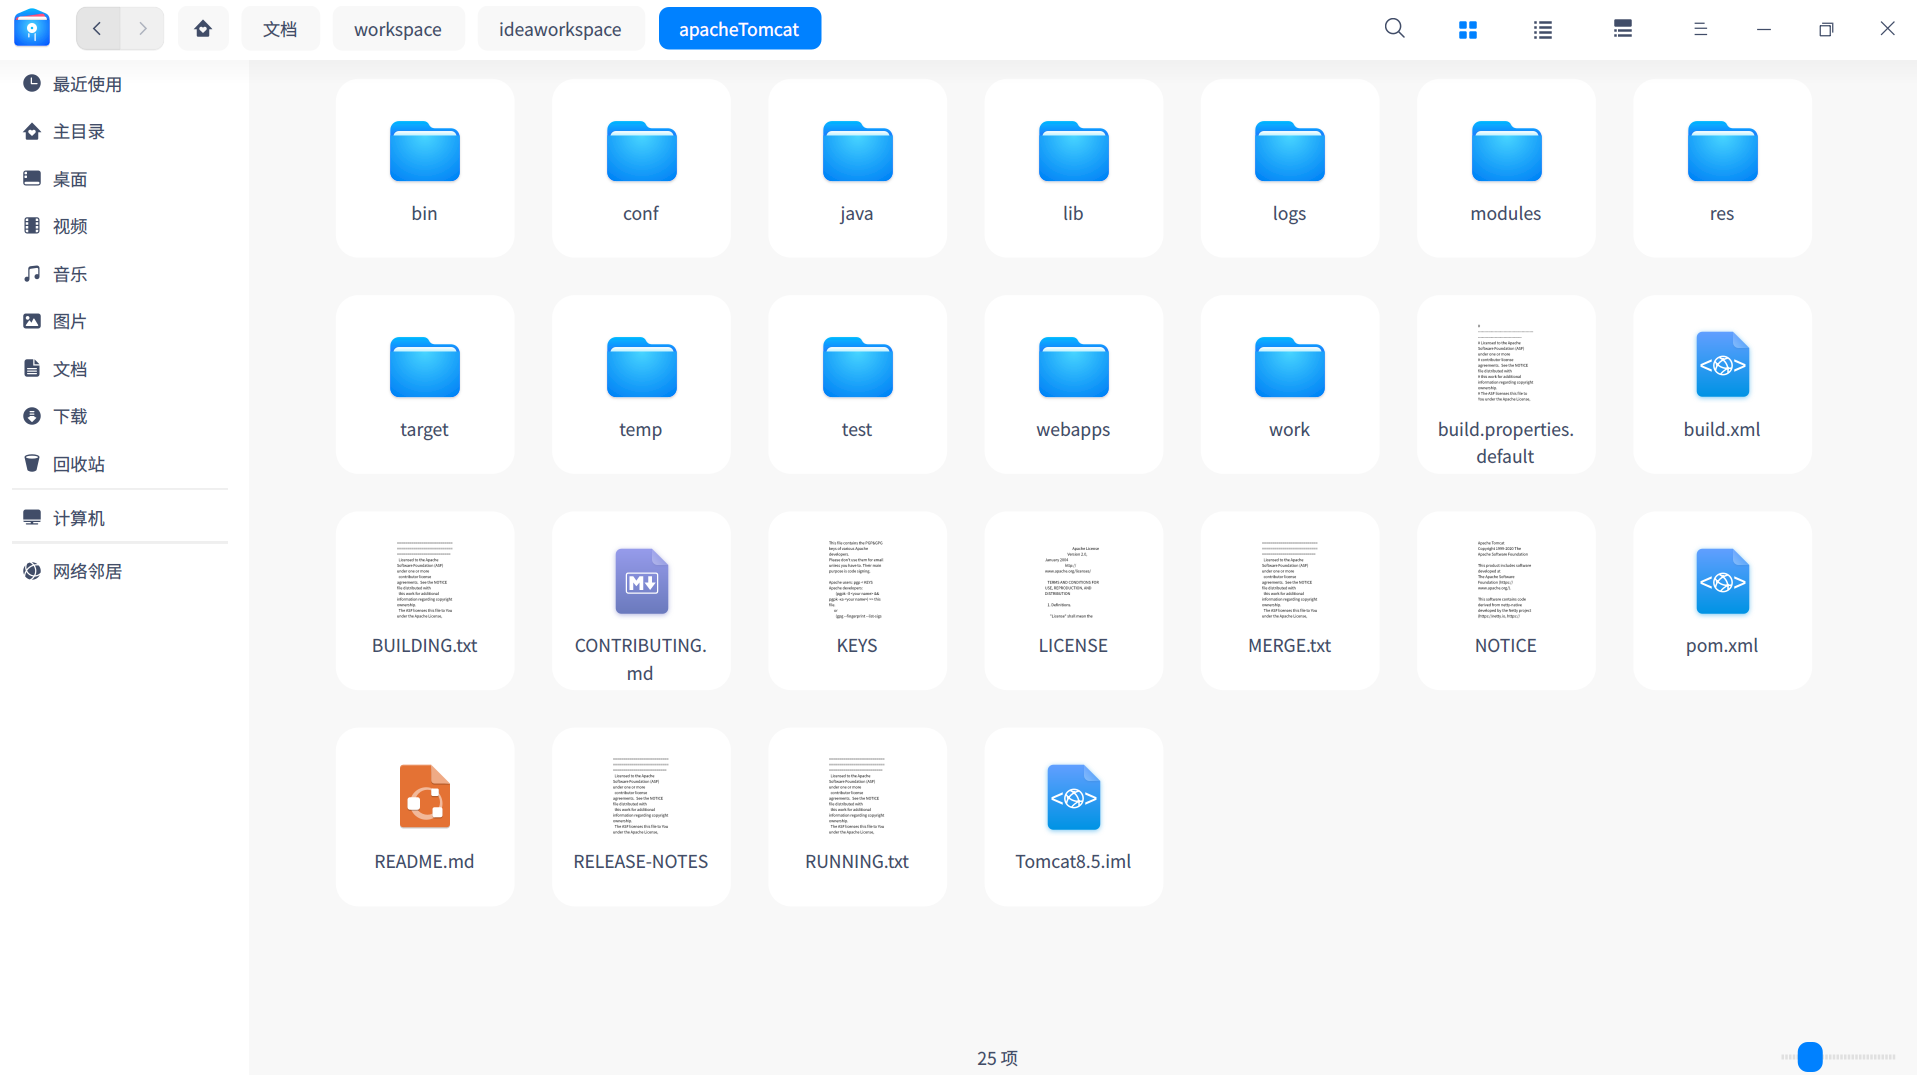This screenshot has width=1917, height=1075.
Task: Click the ideaworkspace breadcrumb
Action: [560, 29]
